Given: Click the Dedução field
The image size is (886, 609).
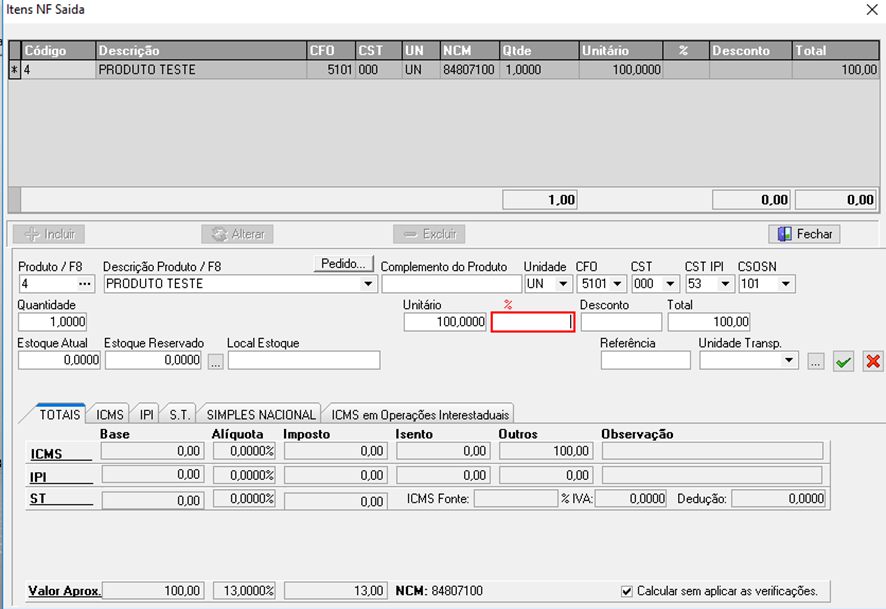Looking at the screenshot, I should pyautogui.click(x=779, y=499).
